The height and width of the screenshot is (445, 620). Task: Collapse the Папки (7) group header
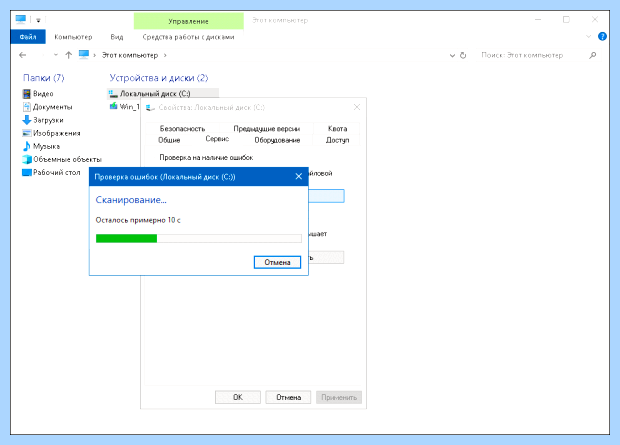pyautogui.click(x=43, y=78)
